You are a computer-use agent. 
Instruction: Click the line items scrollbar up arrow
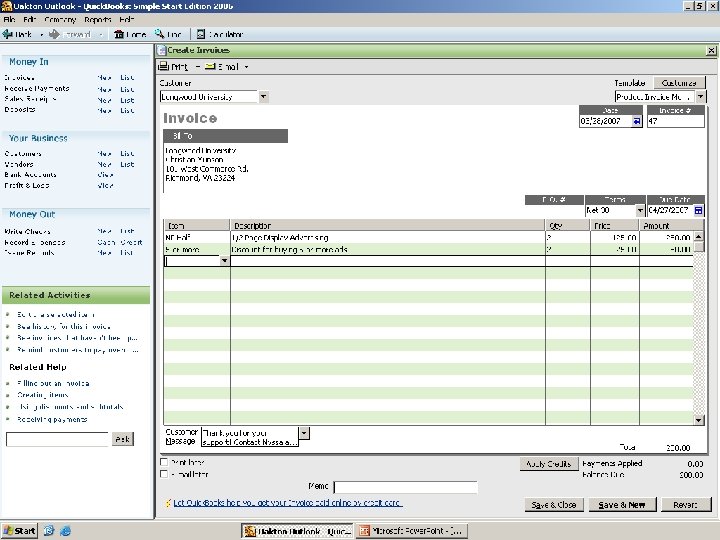click(x=698, y=236)
